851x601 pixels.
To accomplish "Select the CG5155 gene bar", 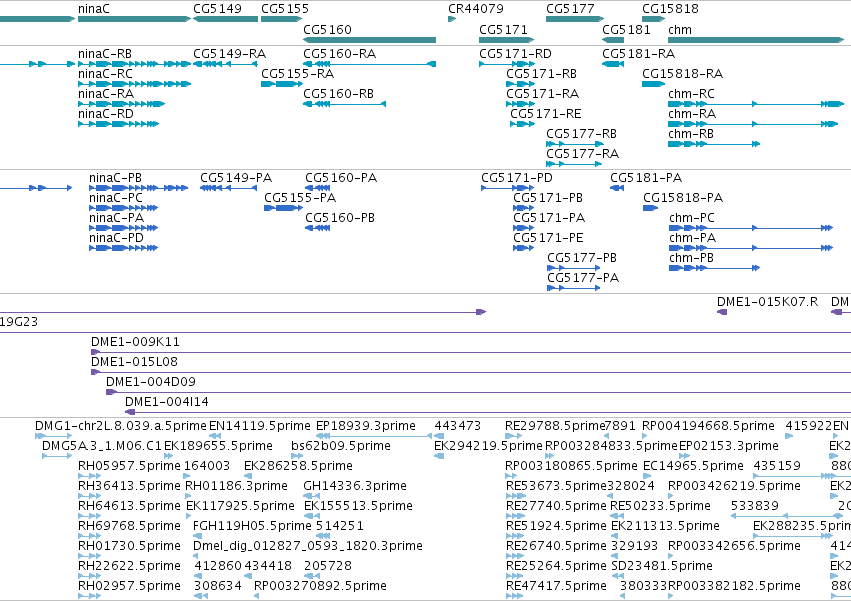I will pyautogui.click(x=281, y=19).
